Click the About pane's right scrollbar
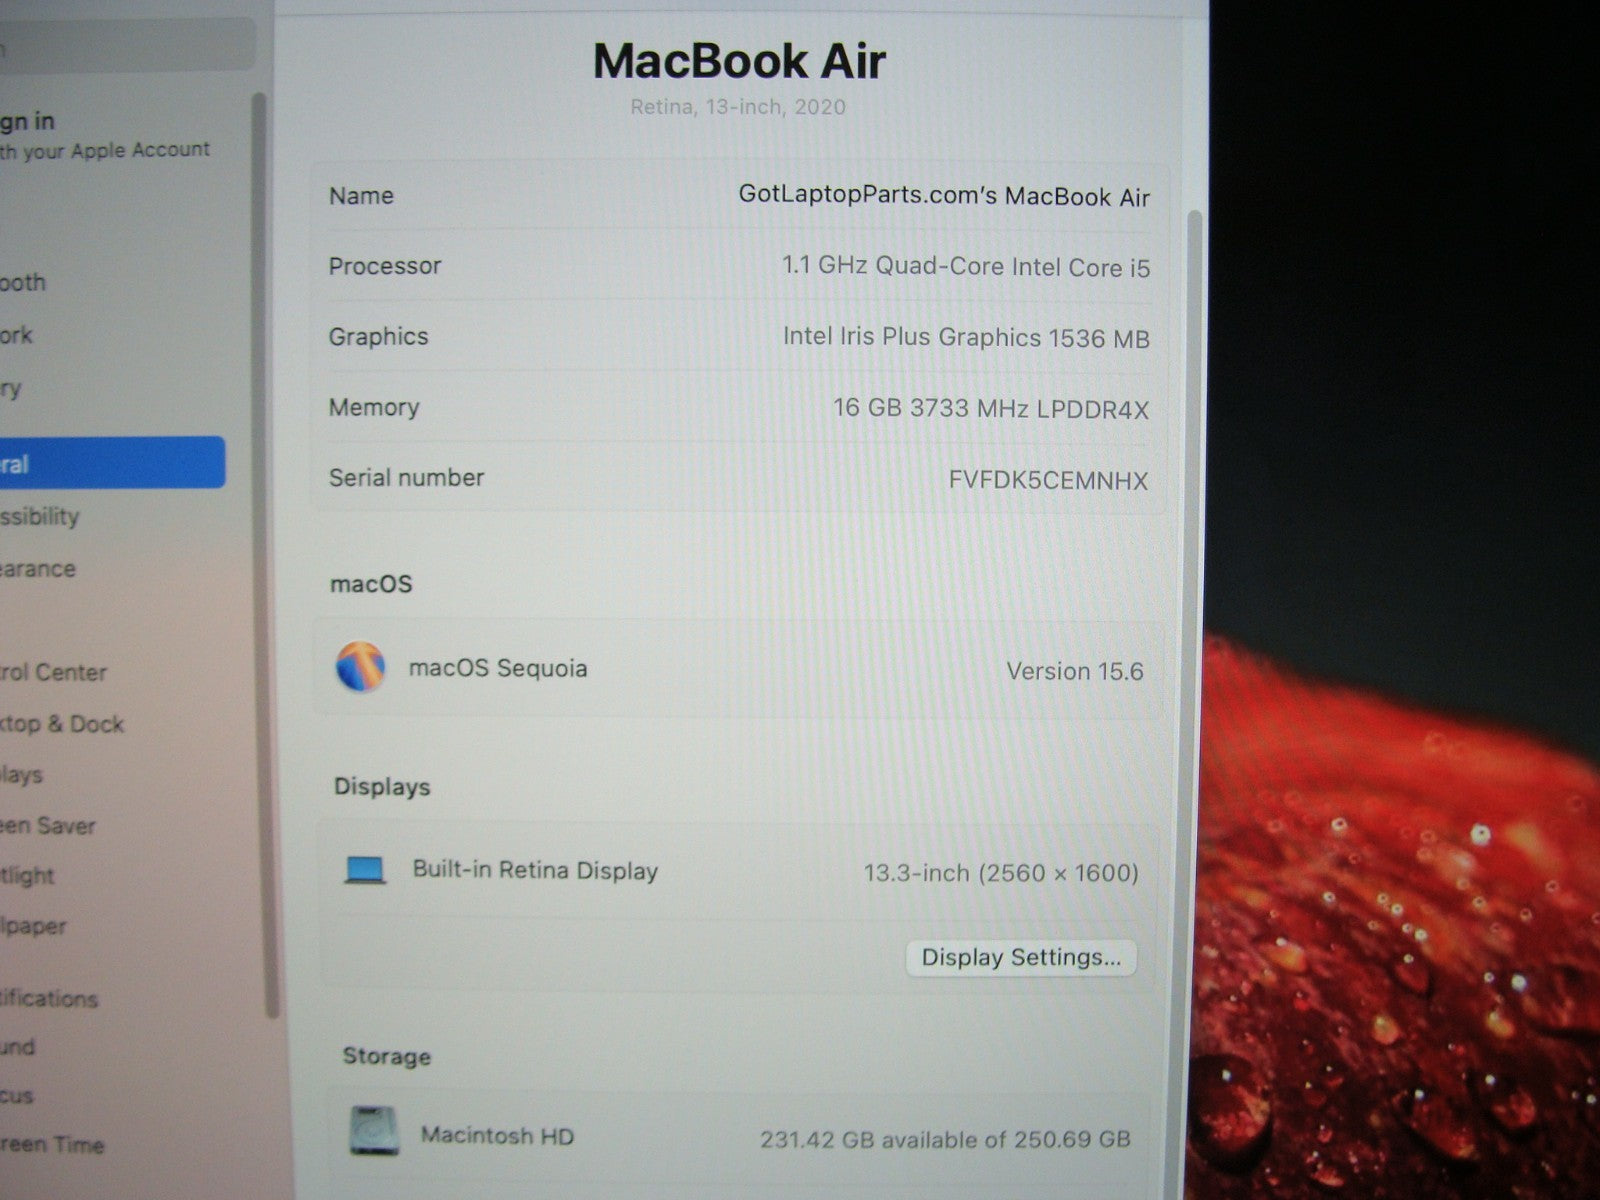This screenshot has width=1600, height=1200. point(1194,600)
